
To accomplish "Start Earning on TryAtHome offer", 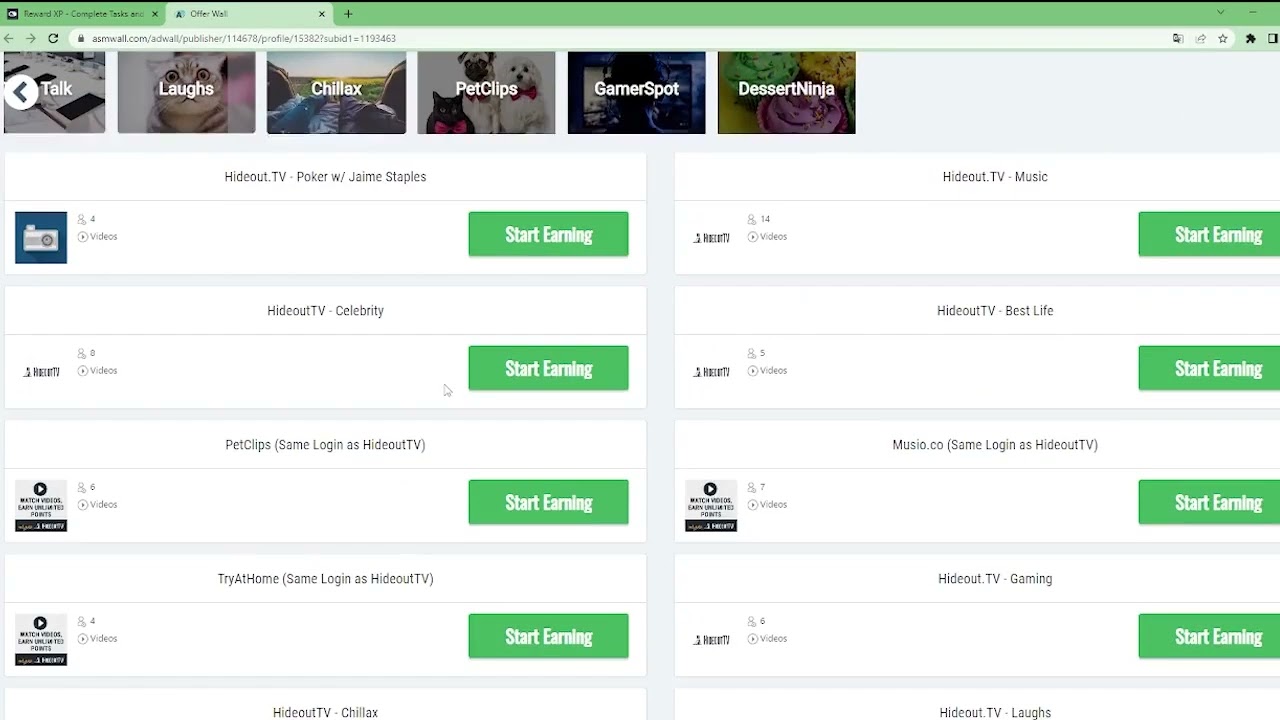I will click(x=548, y=636).
